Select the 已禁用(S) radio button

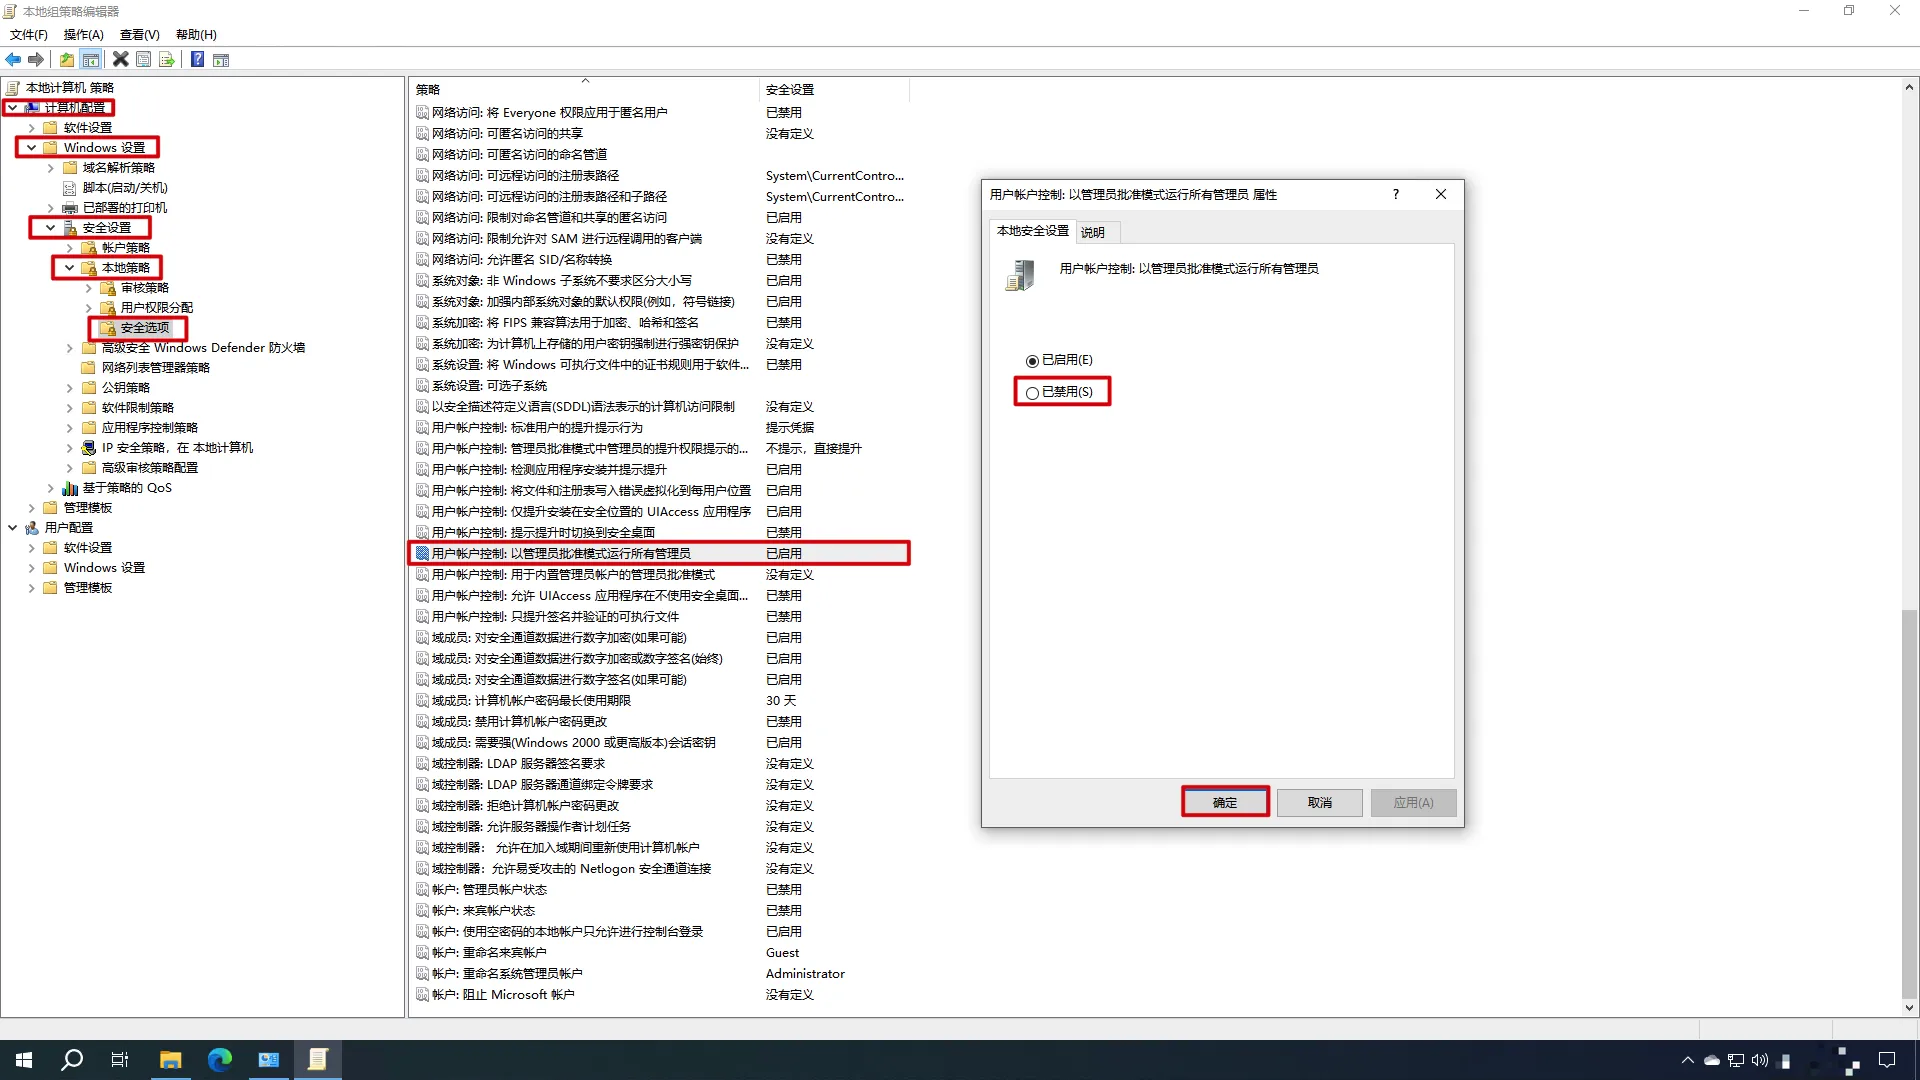click(x=1032, y=393)
